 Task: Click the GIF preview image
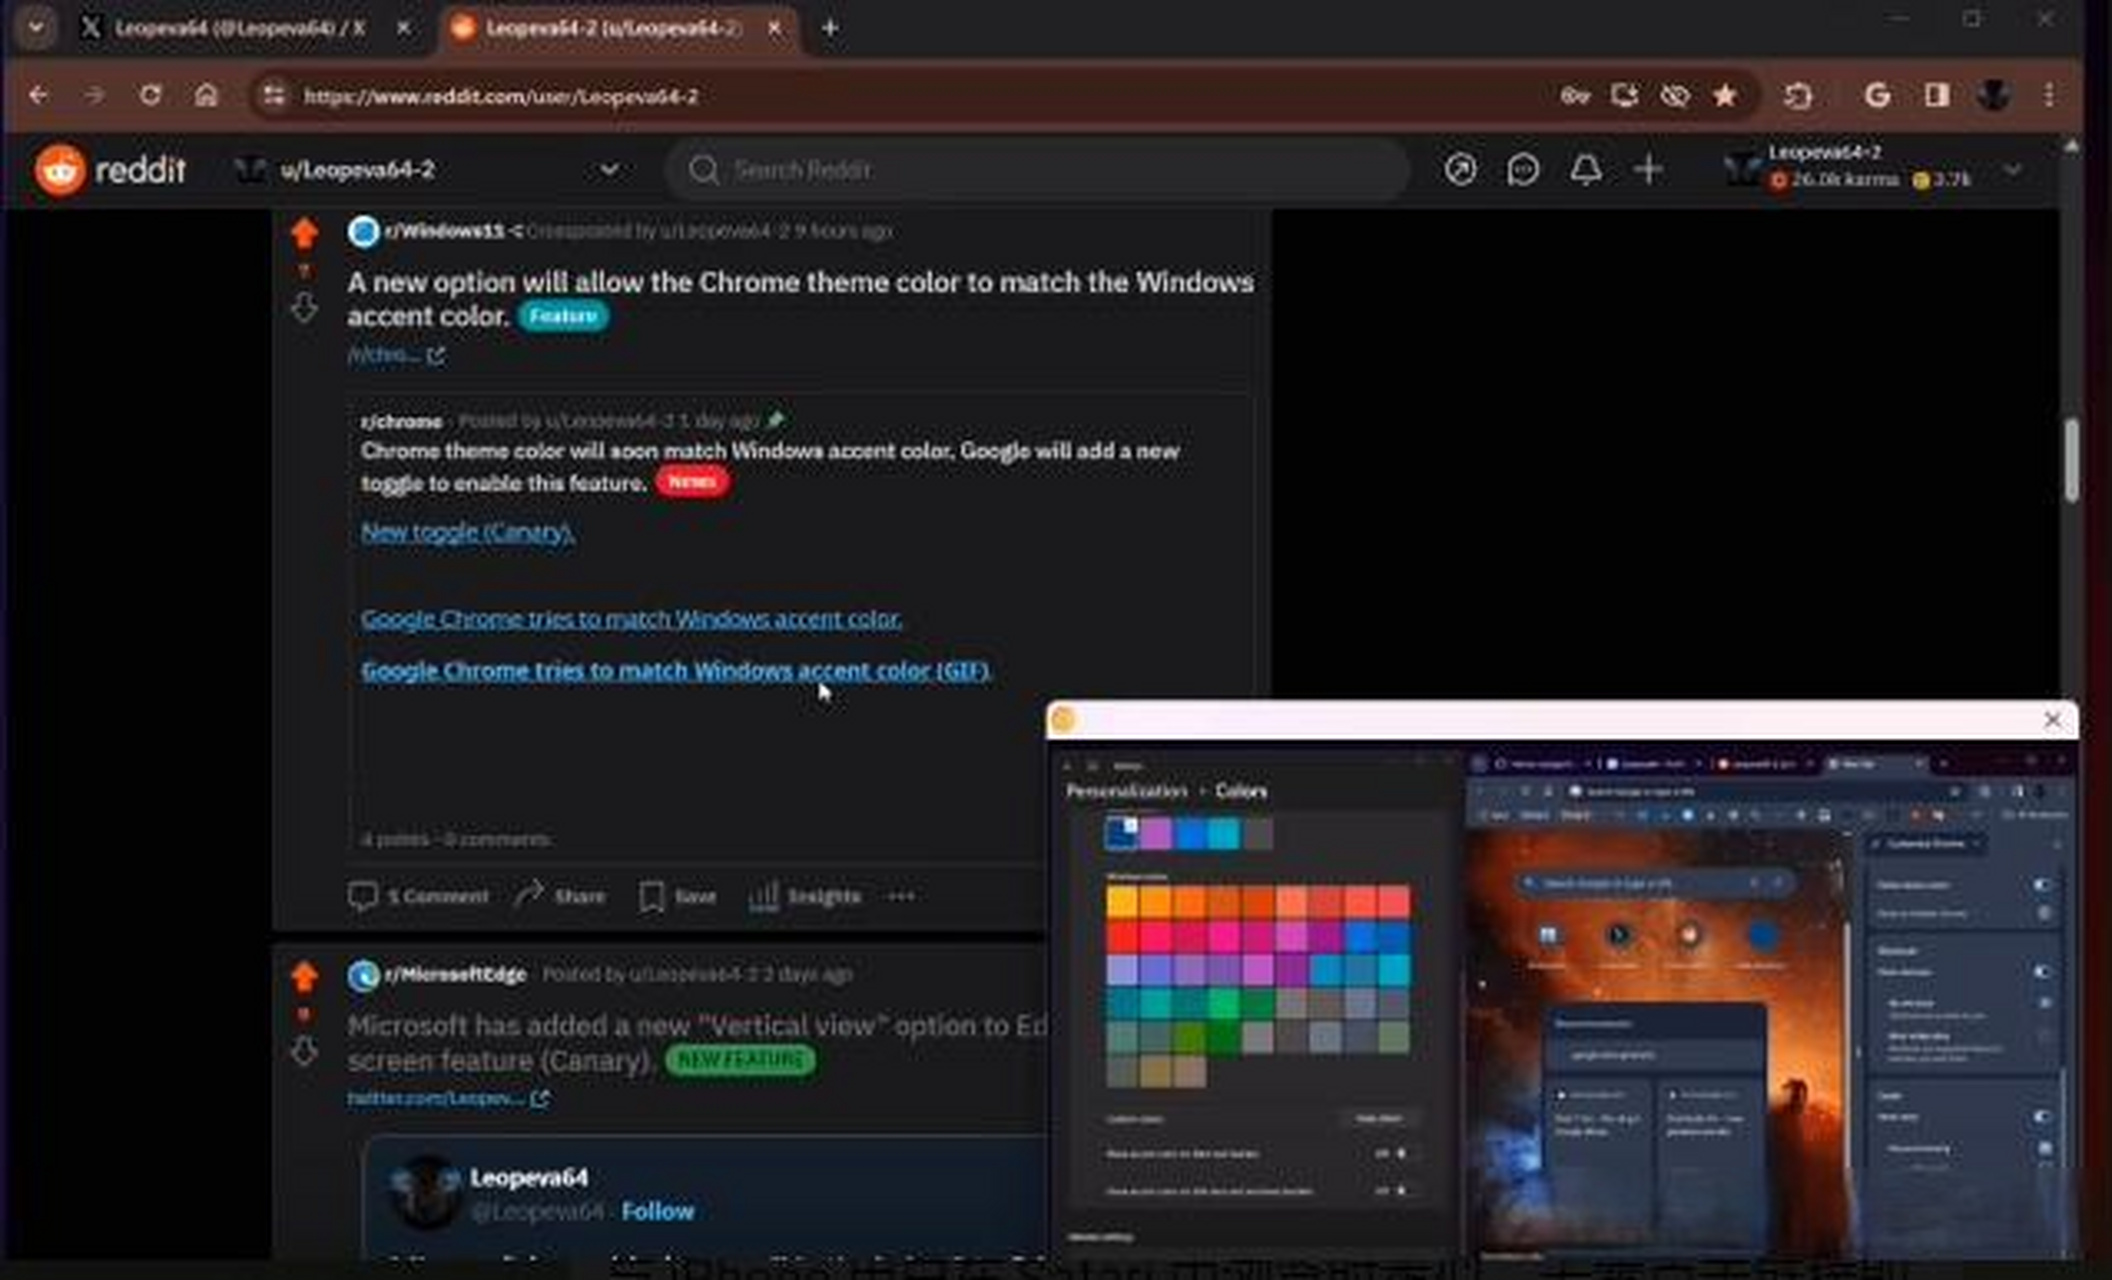(x=1562, y=1000)
